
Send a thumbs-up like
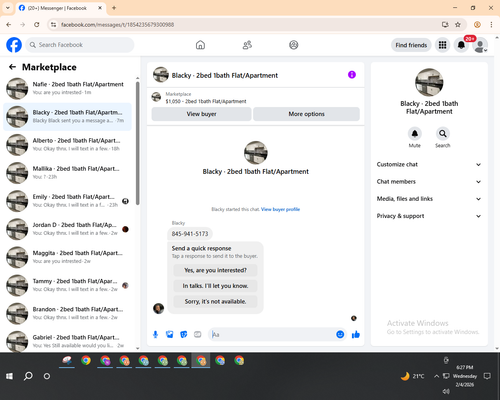coord(356,334)
